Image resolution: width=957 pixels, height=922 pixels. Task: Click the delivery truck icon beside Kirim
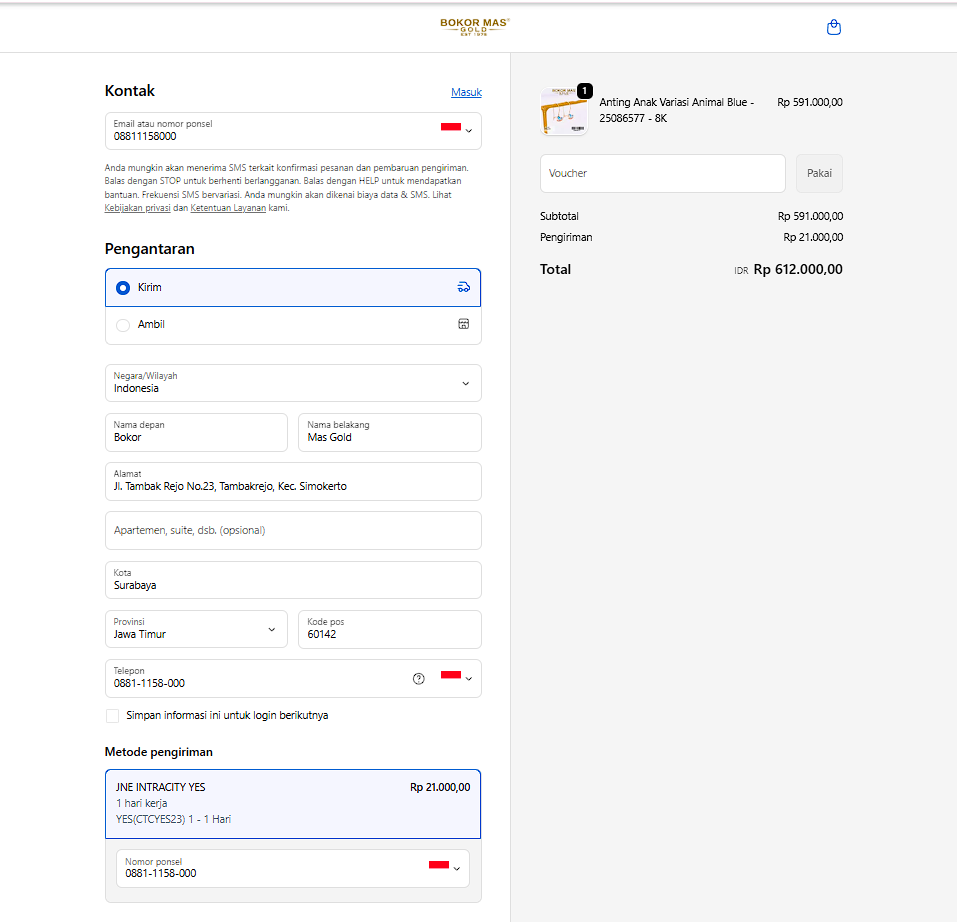463,287
